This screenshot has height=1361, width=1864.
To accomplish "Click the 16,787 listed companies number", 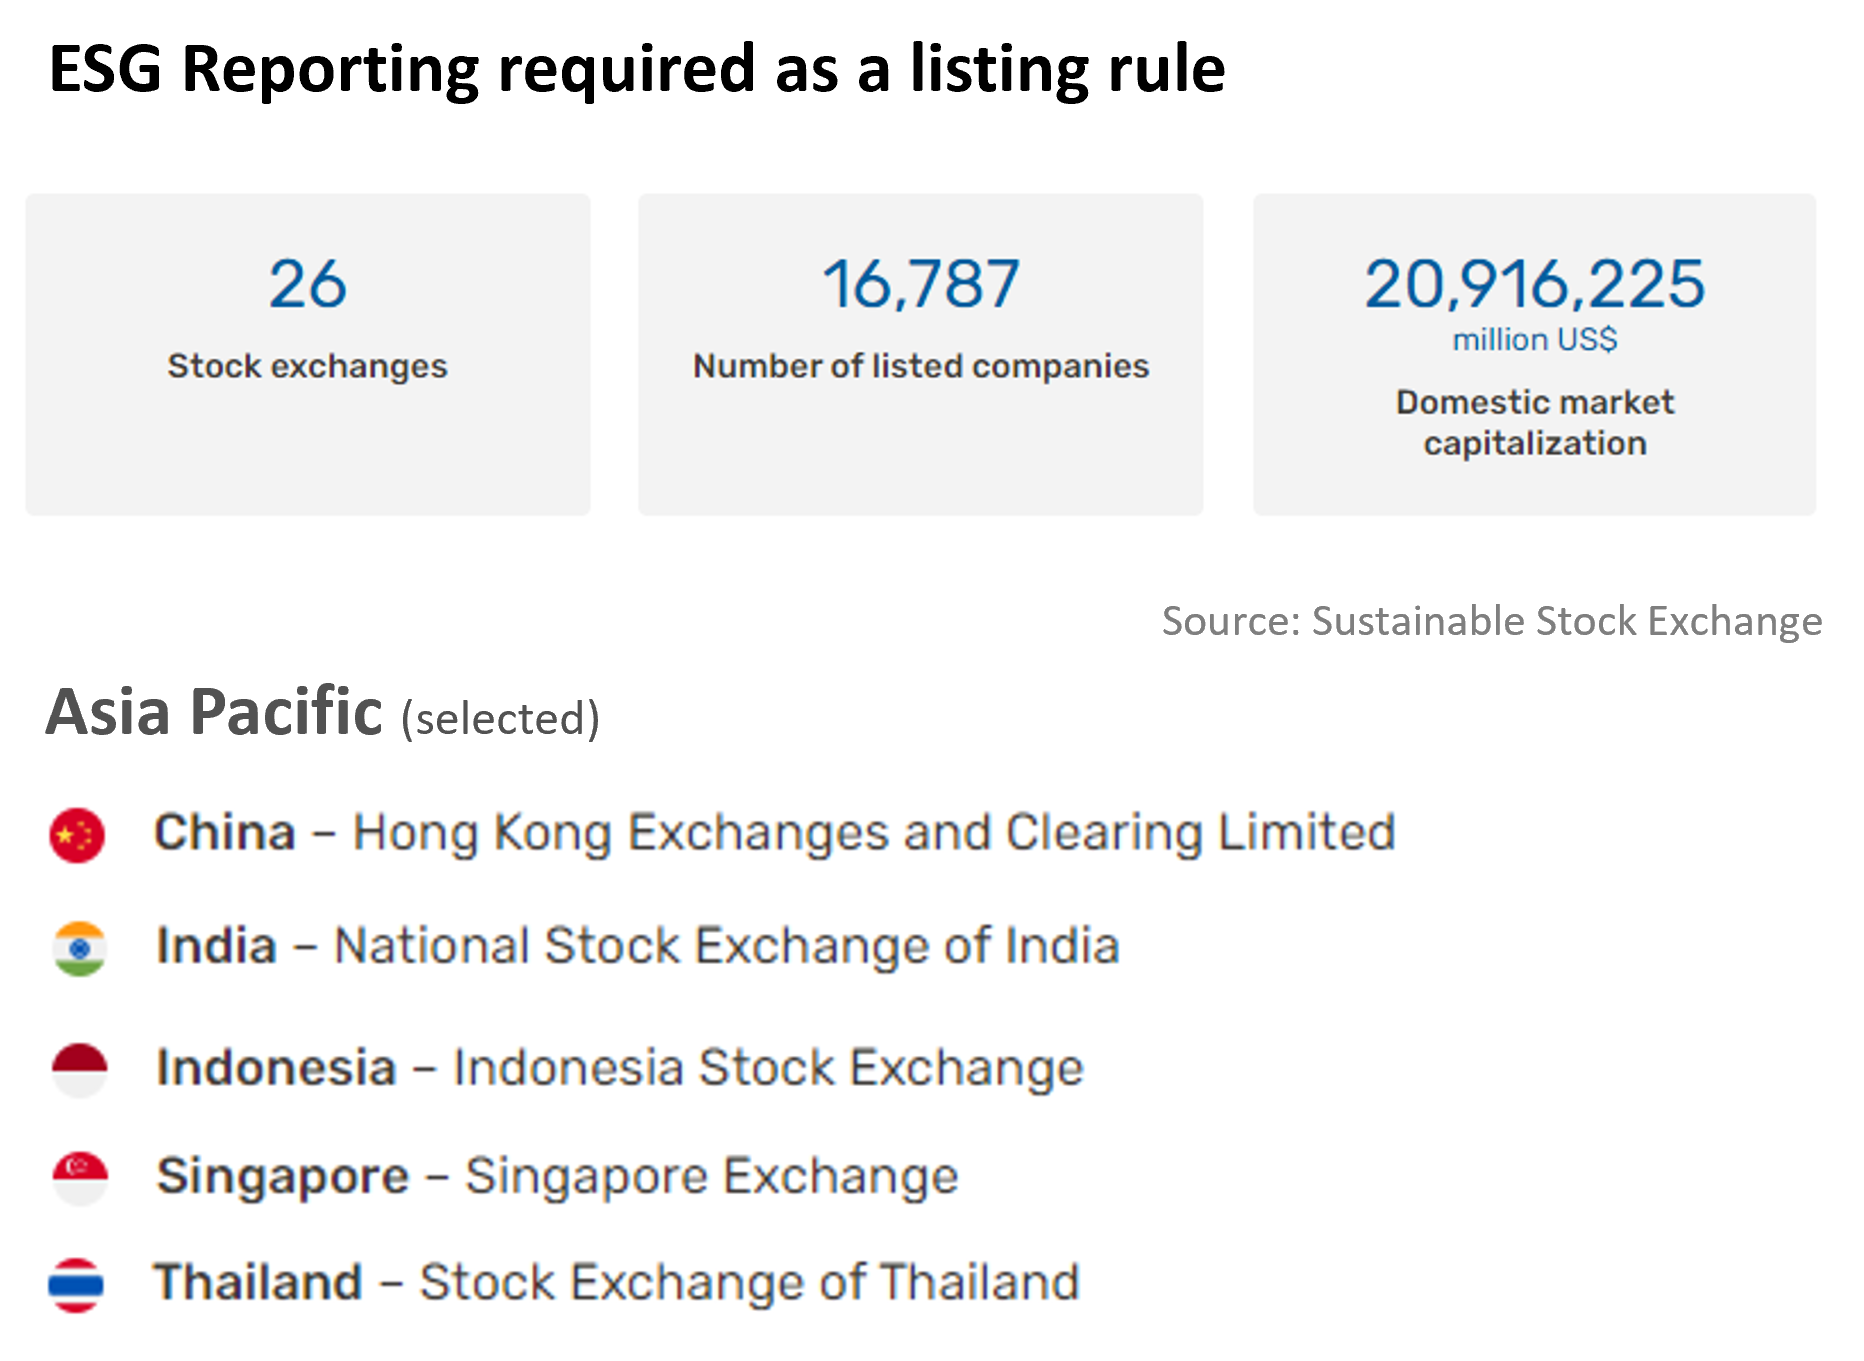I will coord(920,284).
